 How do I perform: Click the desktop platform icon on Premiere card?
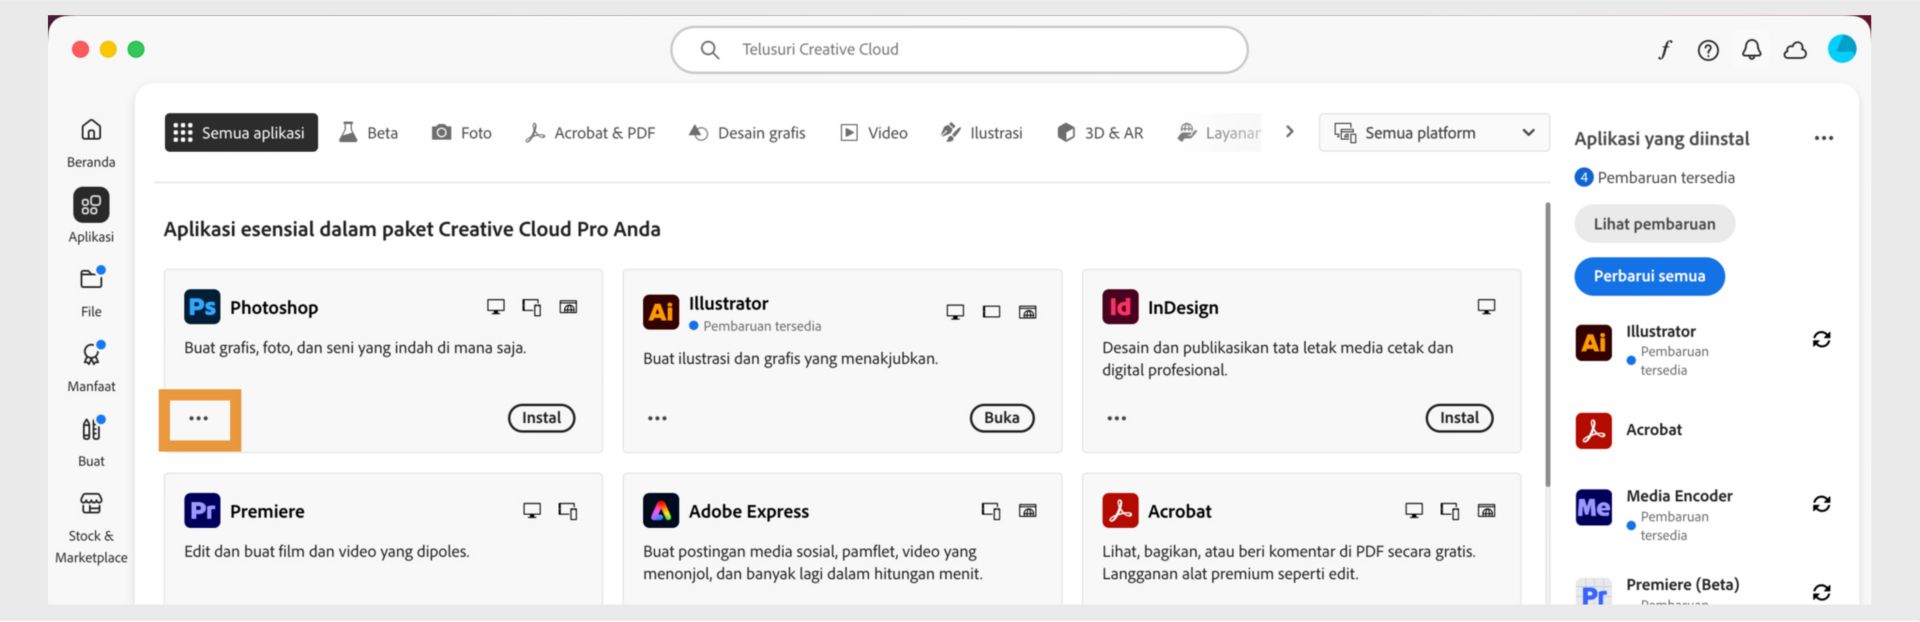pyautogui.click(x=532, y=511)
